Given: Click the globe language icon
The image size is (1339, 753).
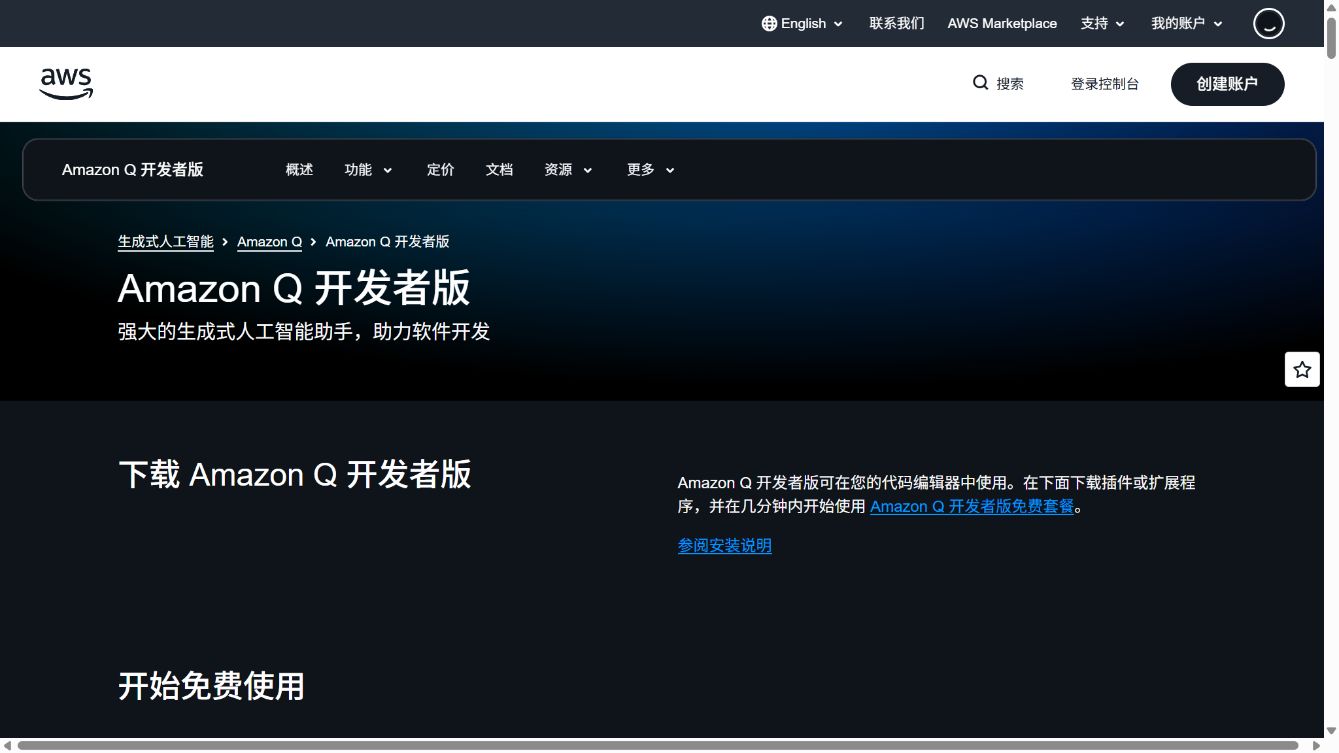Looking at the screenshot, I should pos(769,23).
